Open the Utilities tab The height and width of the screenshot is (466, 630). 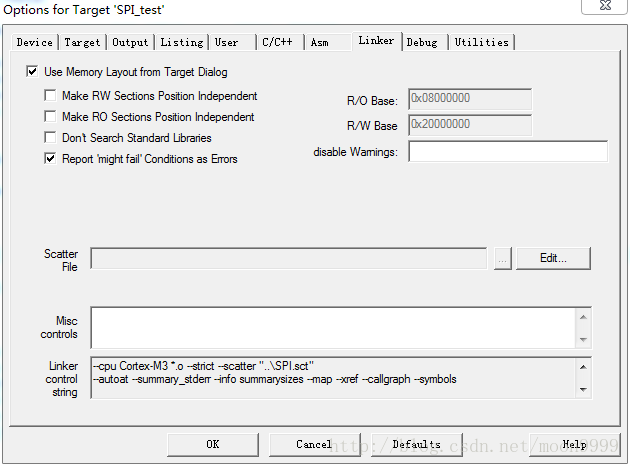coord(481,42)
